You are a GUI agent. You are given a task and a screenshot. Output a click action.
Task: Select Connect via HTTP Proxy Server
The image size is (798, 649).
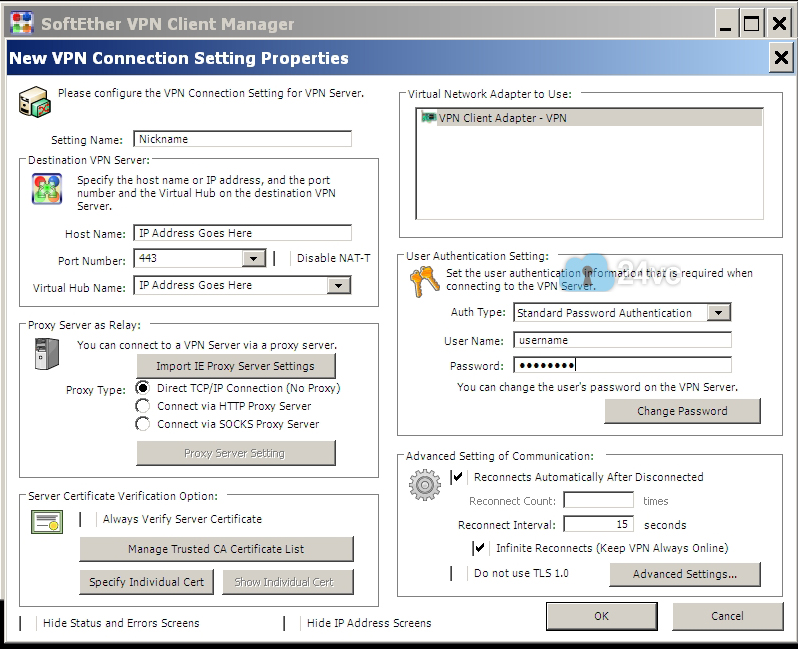[x=142, y=406]
